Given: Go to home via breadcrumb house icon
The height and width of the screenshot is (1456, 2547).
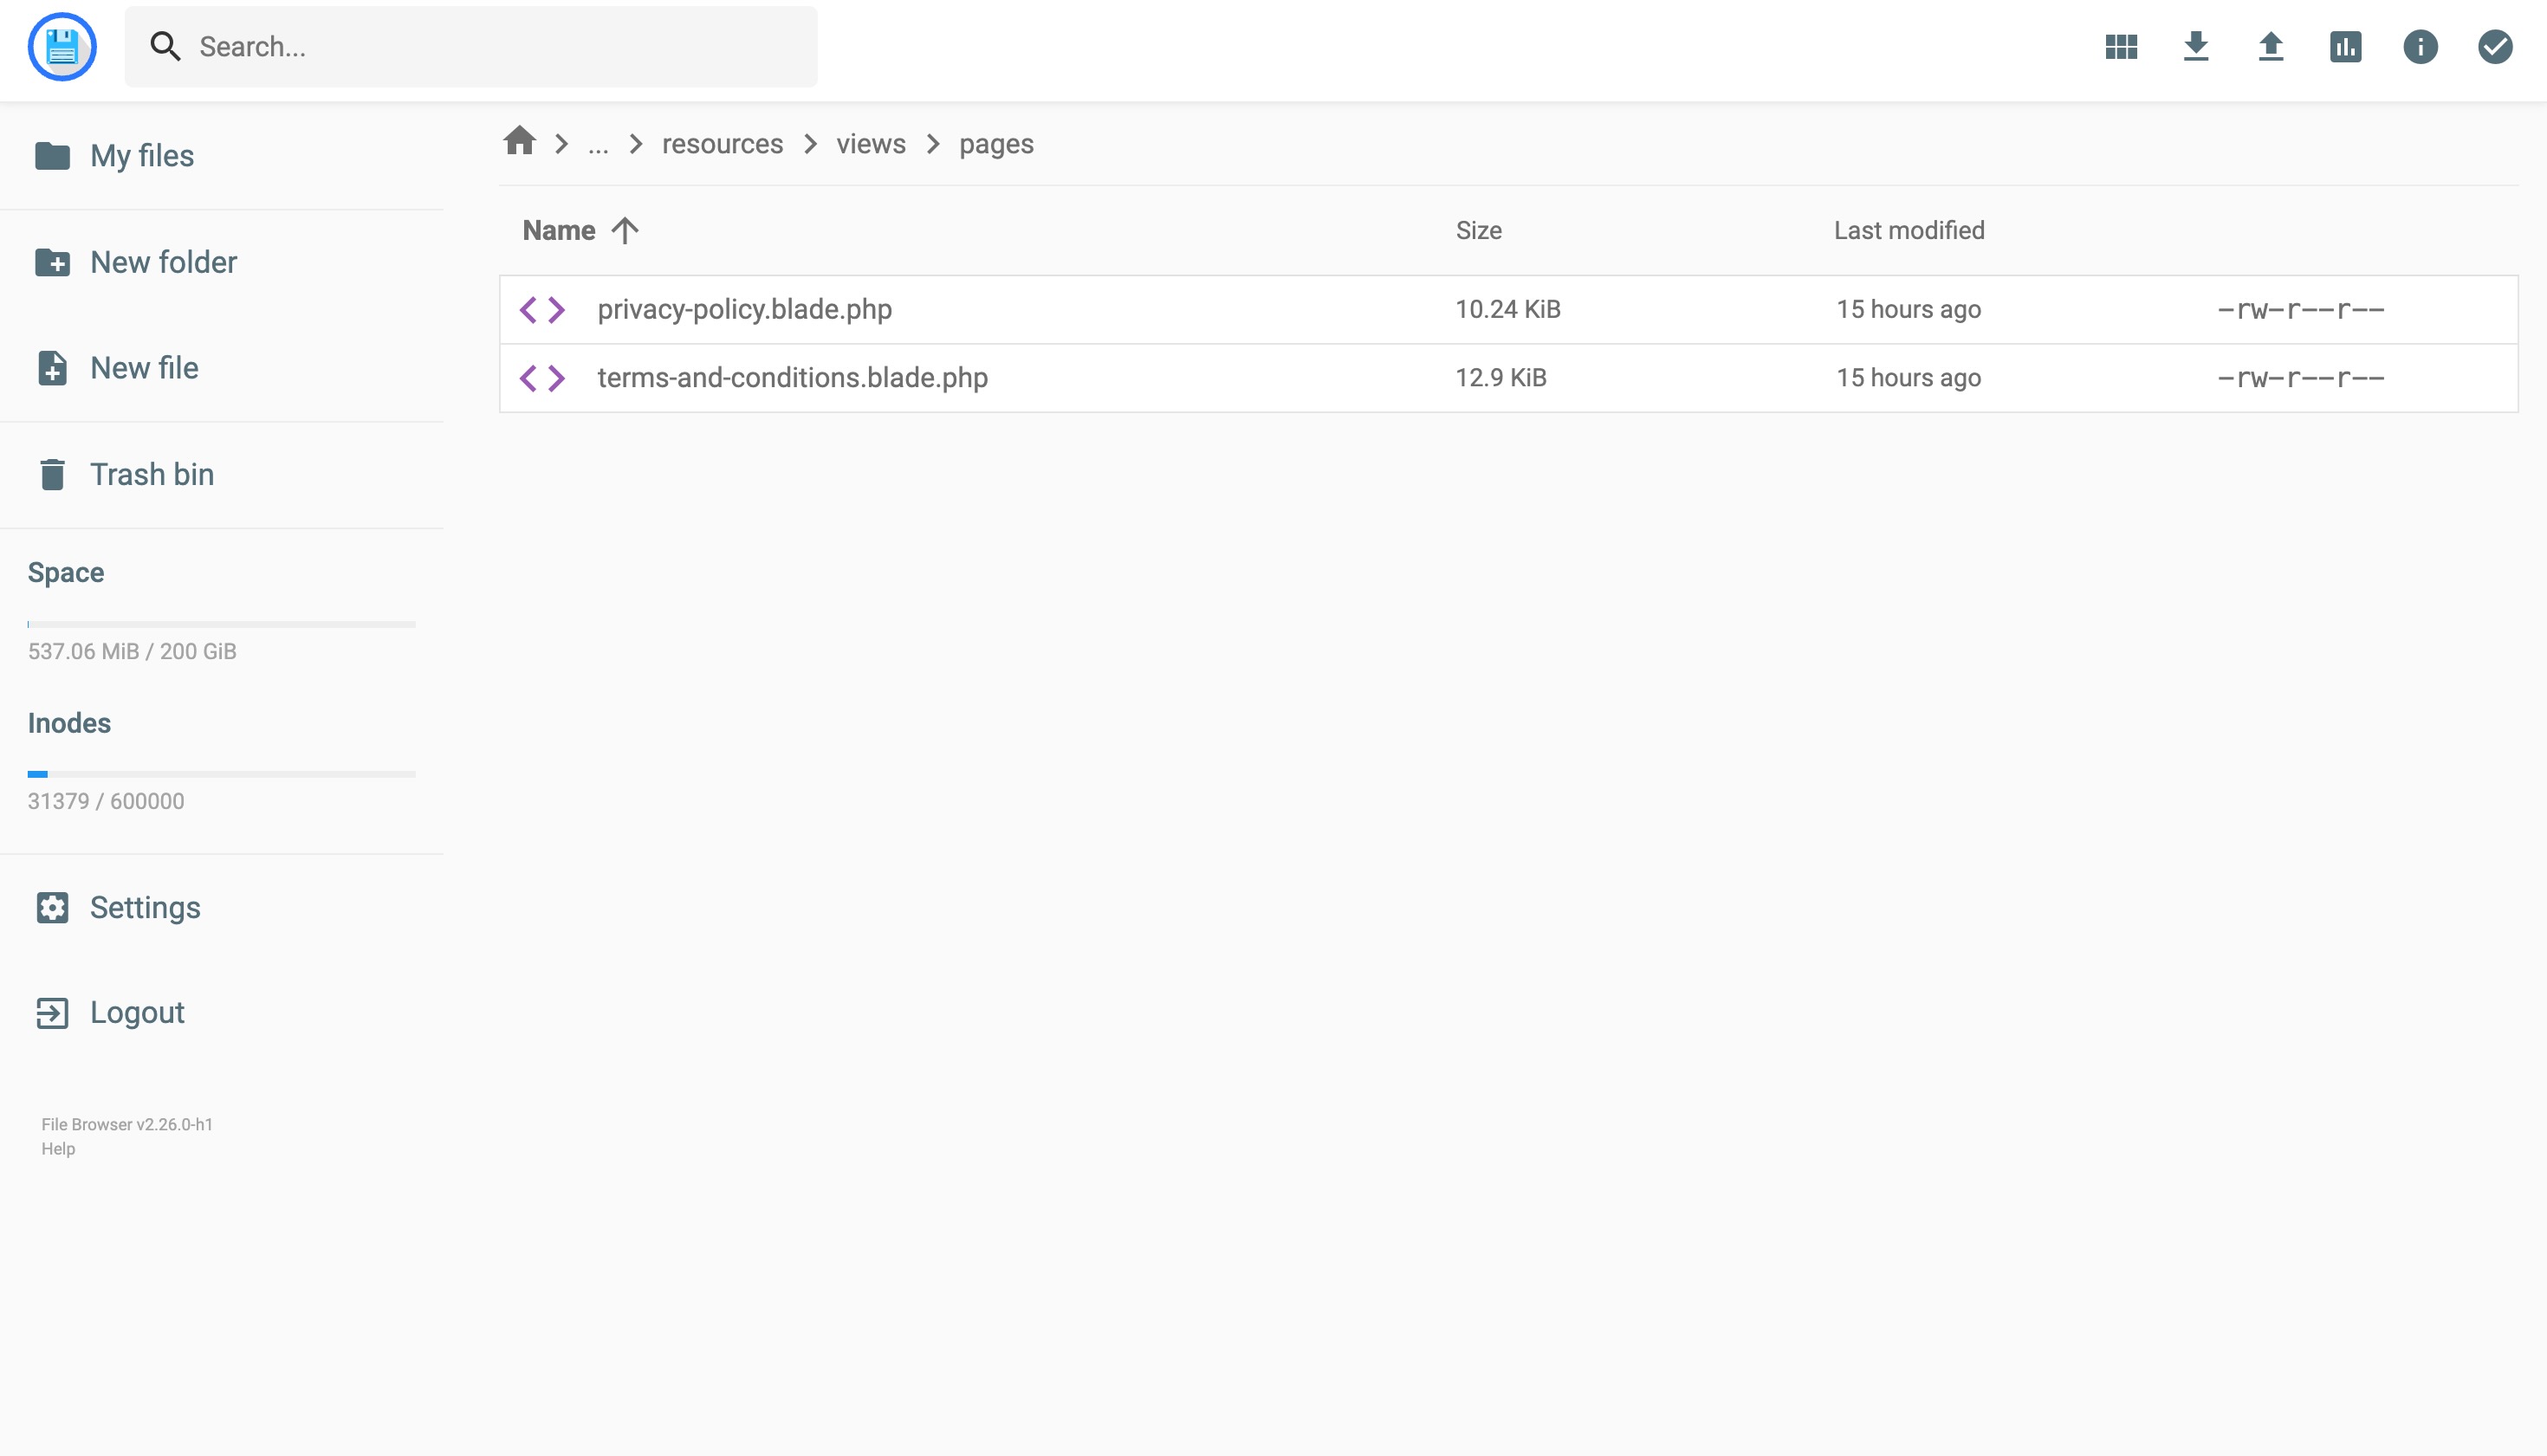Looking at the screenshot, I should coord(520,141).
